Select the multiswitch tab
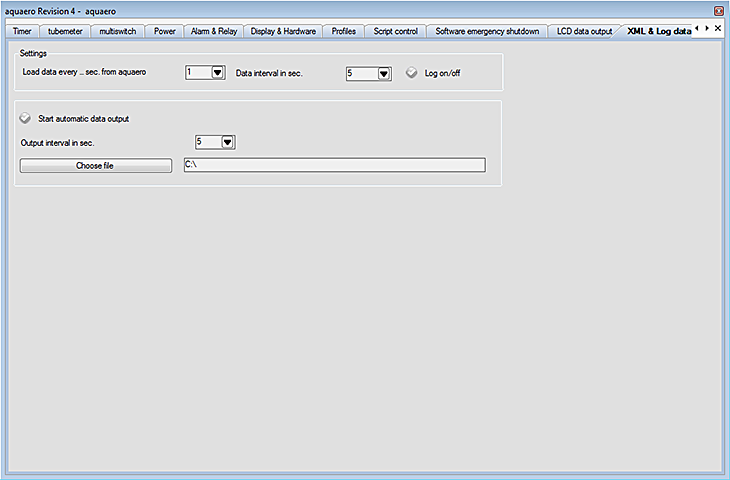The height and width of the screenshot is (480, 730). 118,31
